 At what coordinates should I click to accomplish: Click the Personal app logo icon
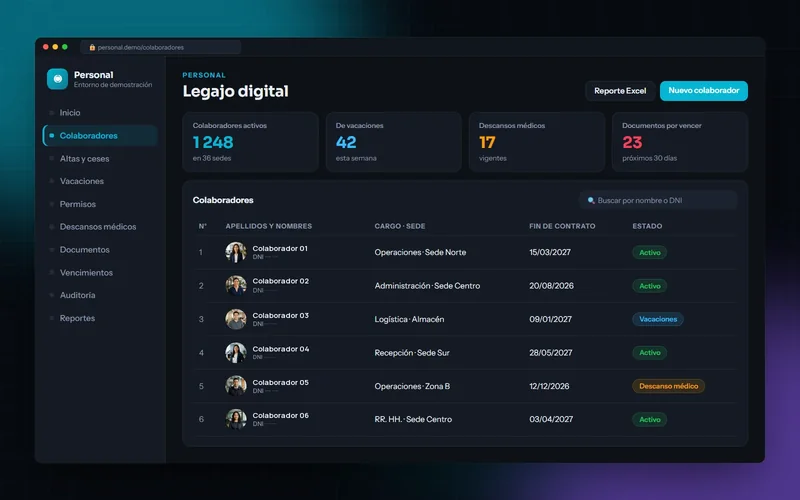pyautogui.click(x=57, y=79)
